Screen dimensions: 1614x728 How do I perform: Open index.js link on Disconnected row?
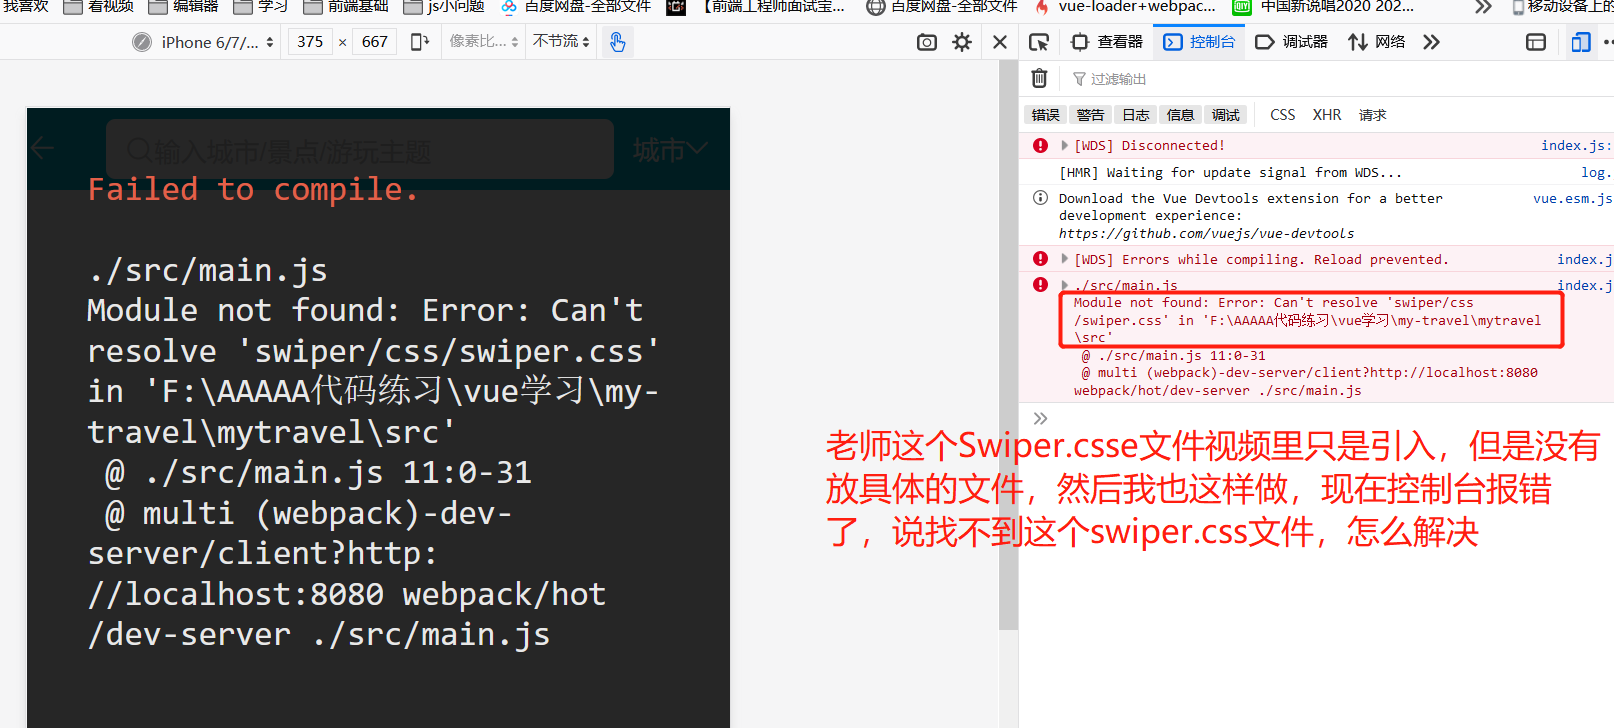[1576, 146]
